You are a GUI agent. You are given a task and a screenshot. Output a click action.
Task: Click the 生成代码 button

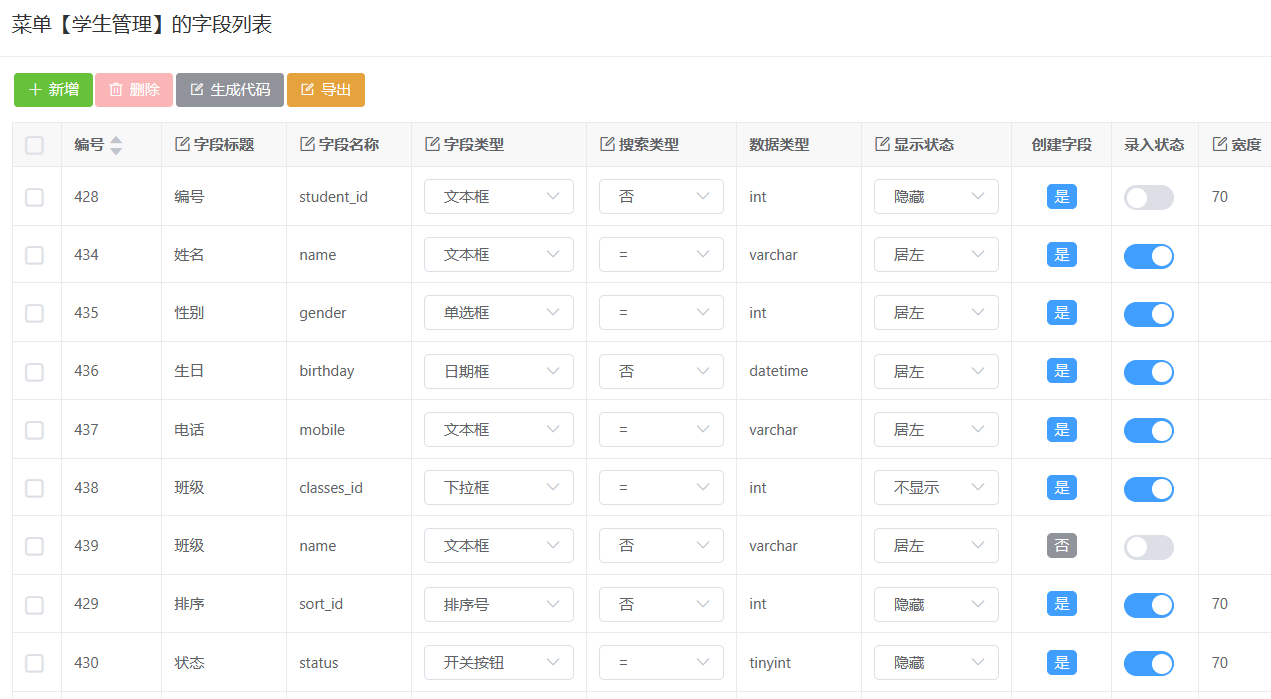coord(230,90)
